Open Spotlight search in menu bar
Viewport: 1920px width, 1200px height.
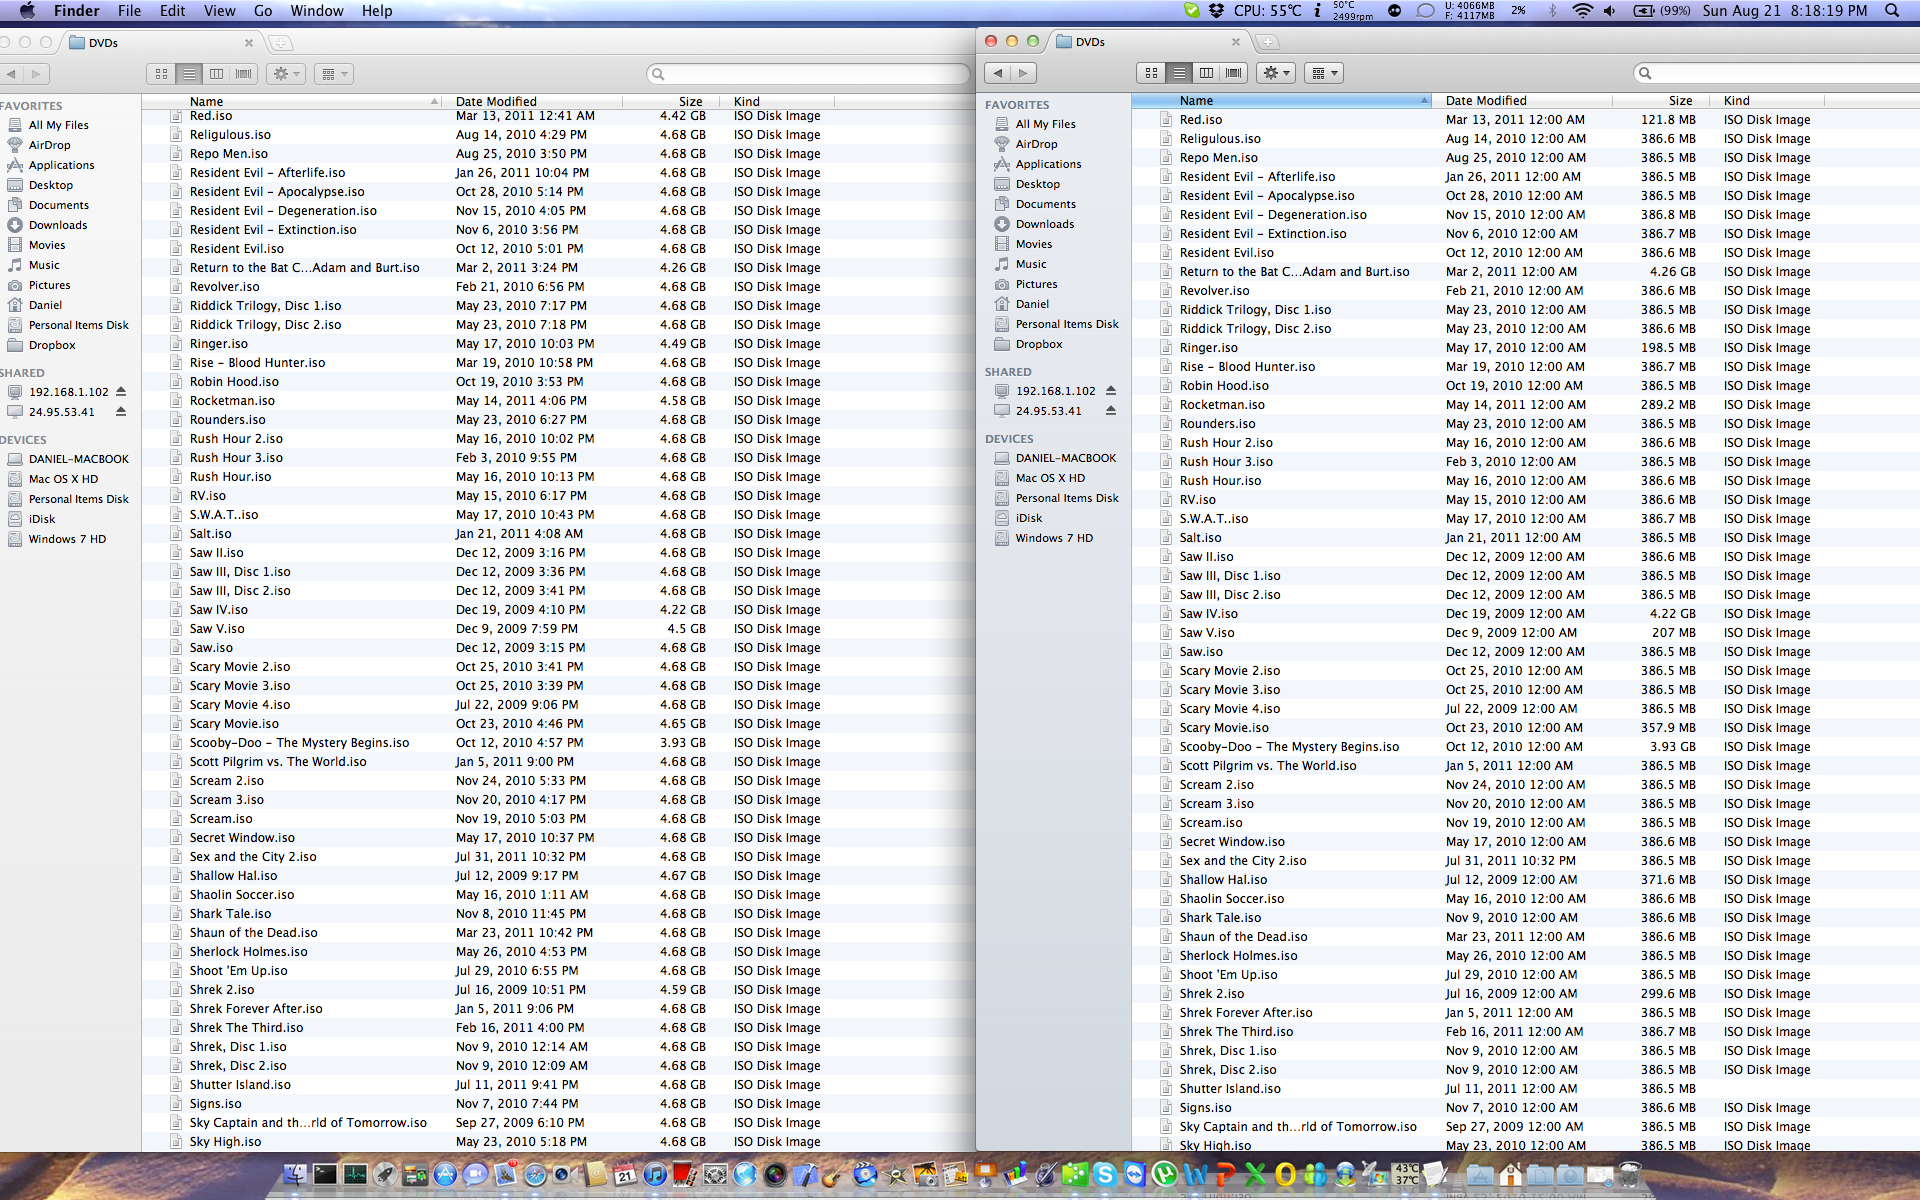[x=1892, y=11]
